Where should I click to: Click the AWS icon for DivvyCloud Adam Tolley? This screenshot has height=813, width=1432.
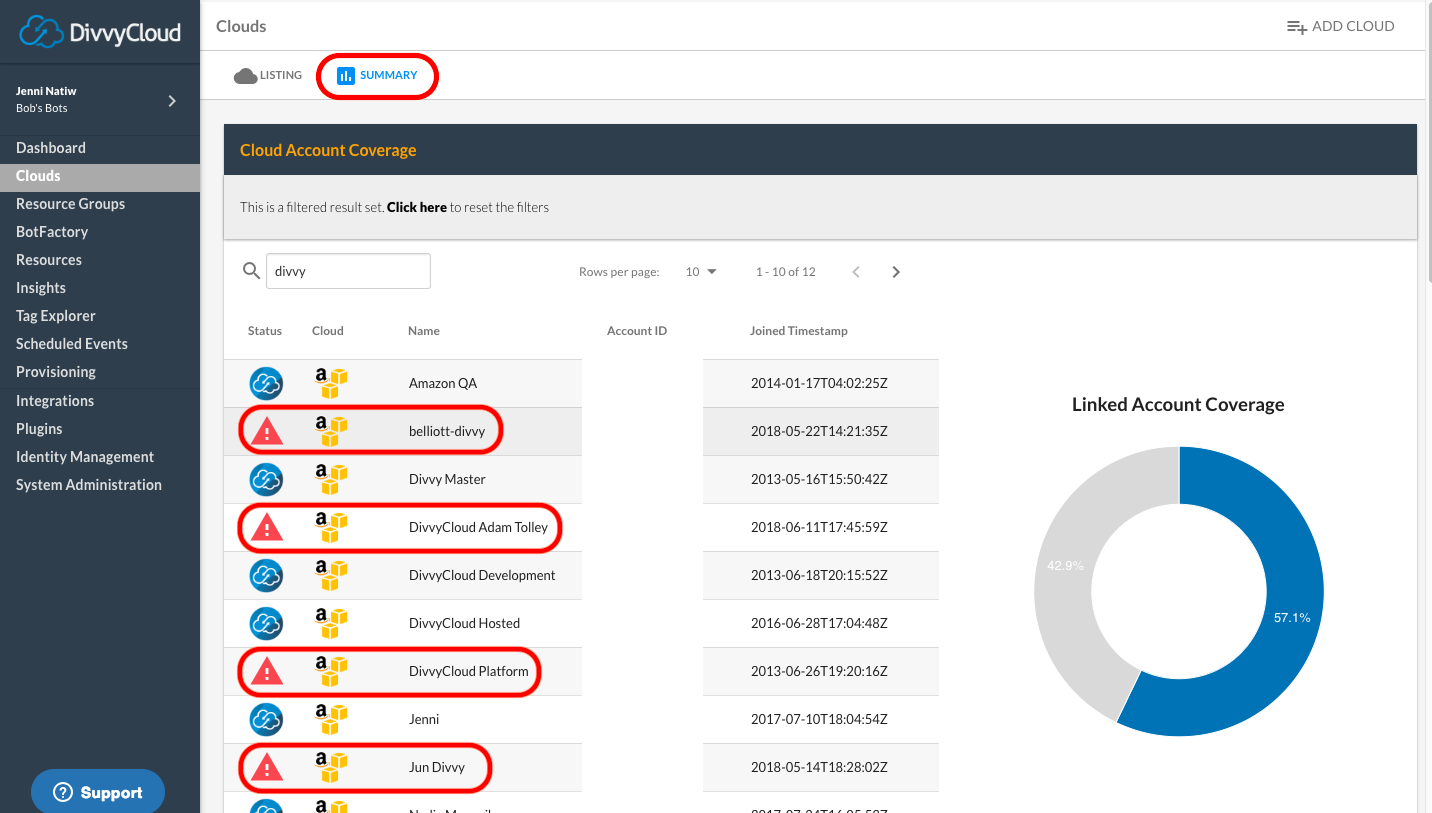point(331,527)
